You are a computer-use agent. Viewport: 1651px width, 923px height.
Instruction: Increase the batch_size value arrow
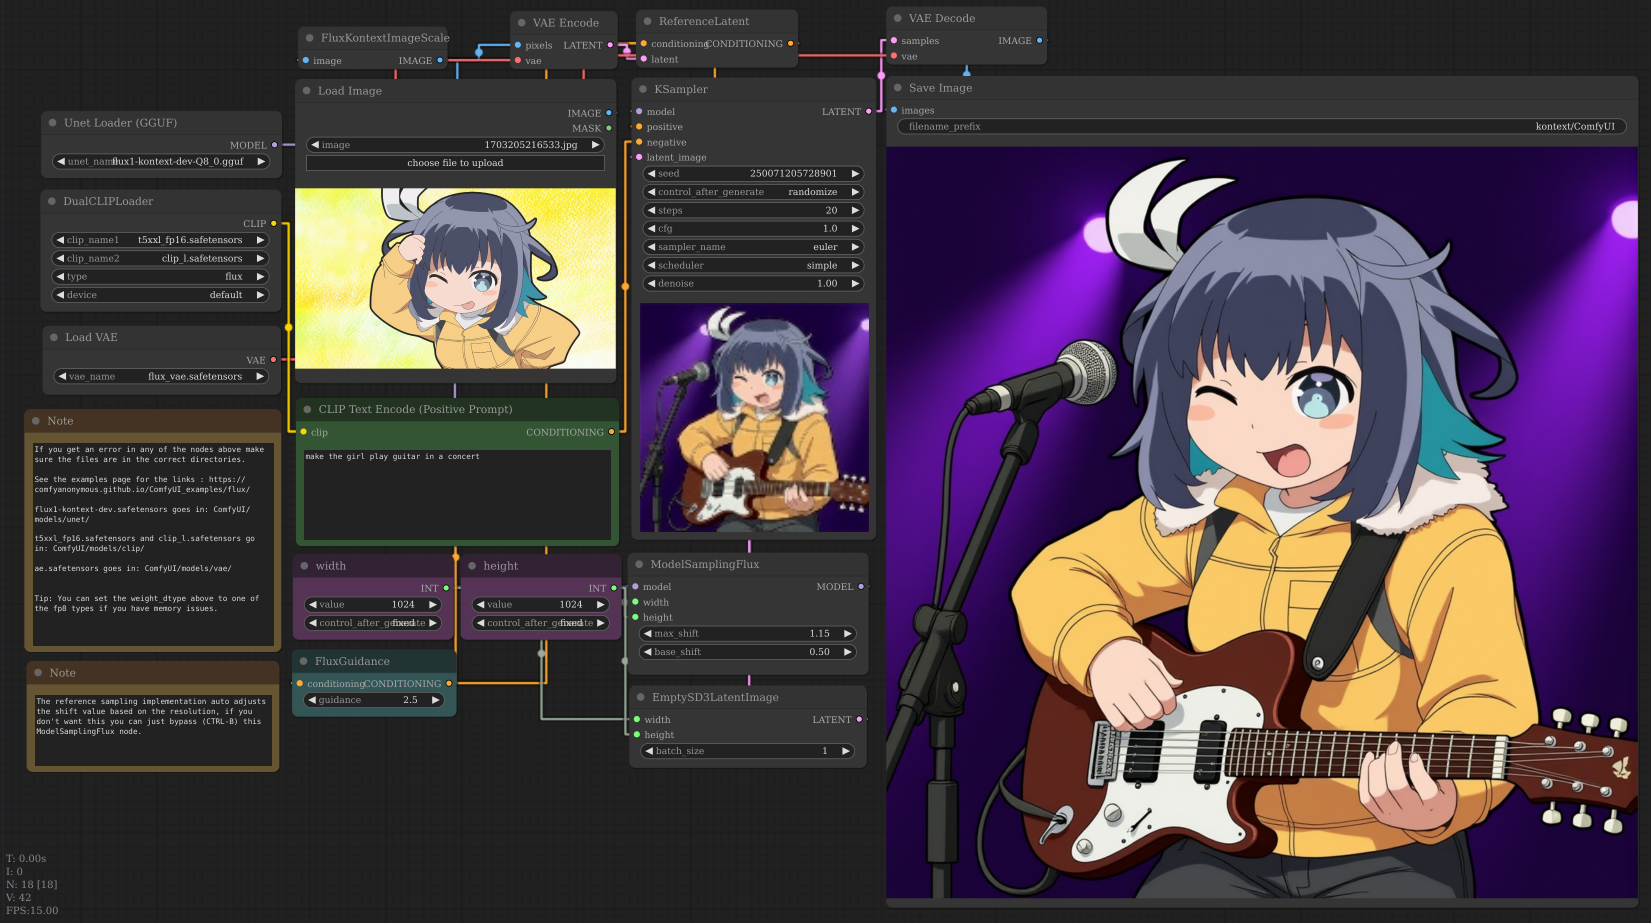tap(846, 751)
